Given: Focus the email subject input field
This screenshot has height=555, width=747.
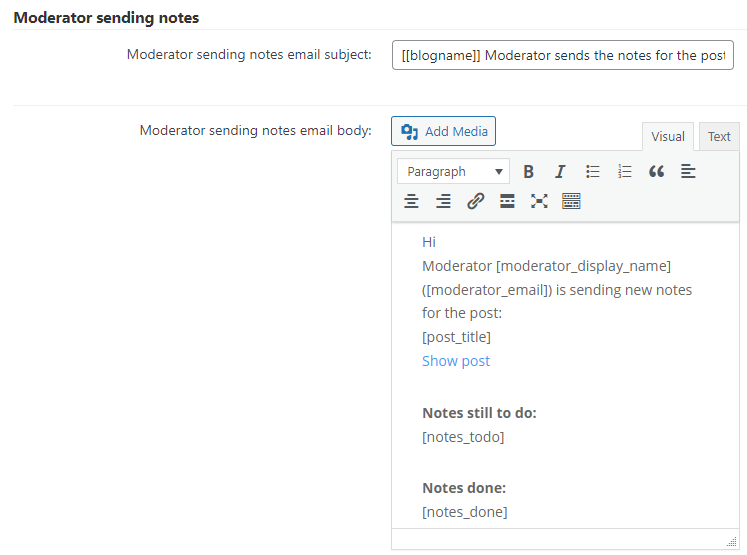Looking at the screenshot, I should pos(563,55).
